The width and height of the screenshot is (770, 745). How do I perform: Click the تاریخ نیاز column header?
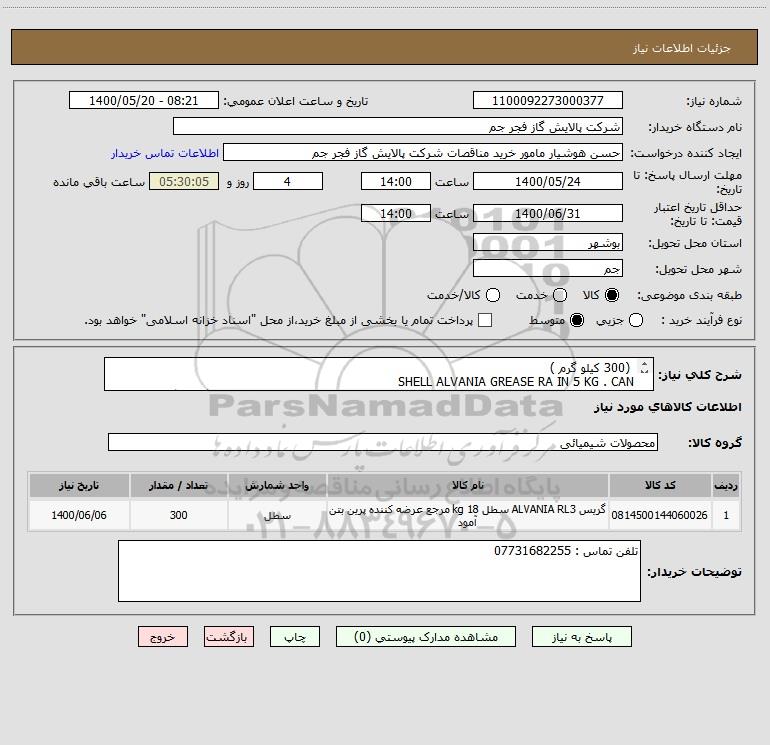[x=79, y=485]
